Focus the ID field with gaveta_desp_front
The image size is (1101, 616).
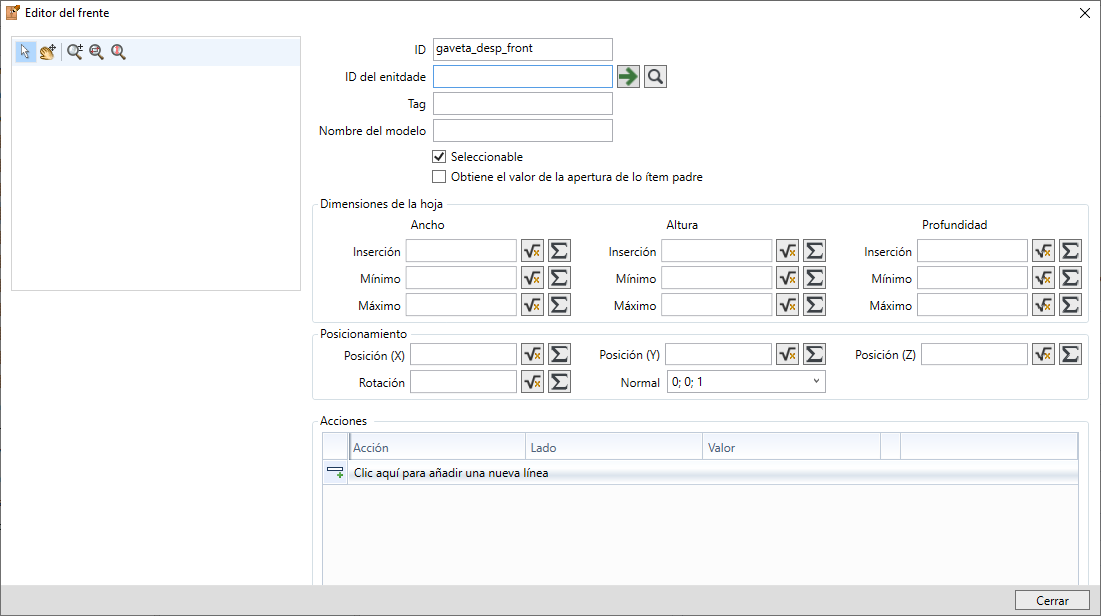[x=522, y=49]
